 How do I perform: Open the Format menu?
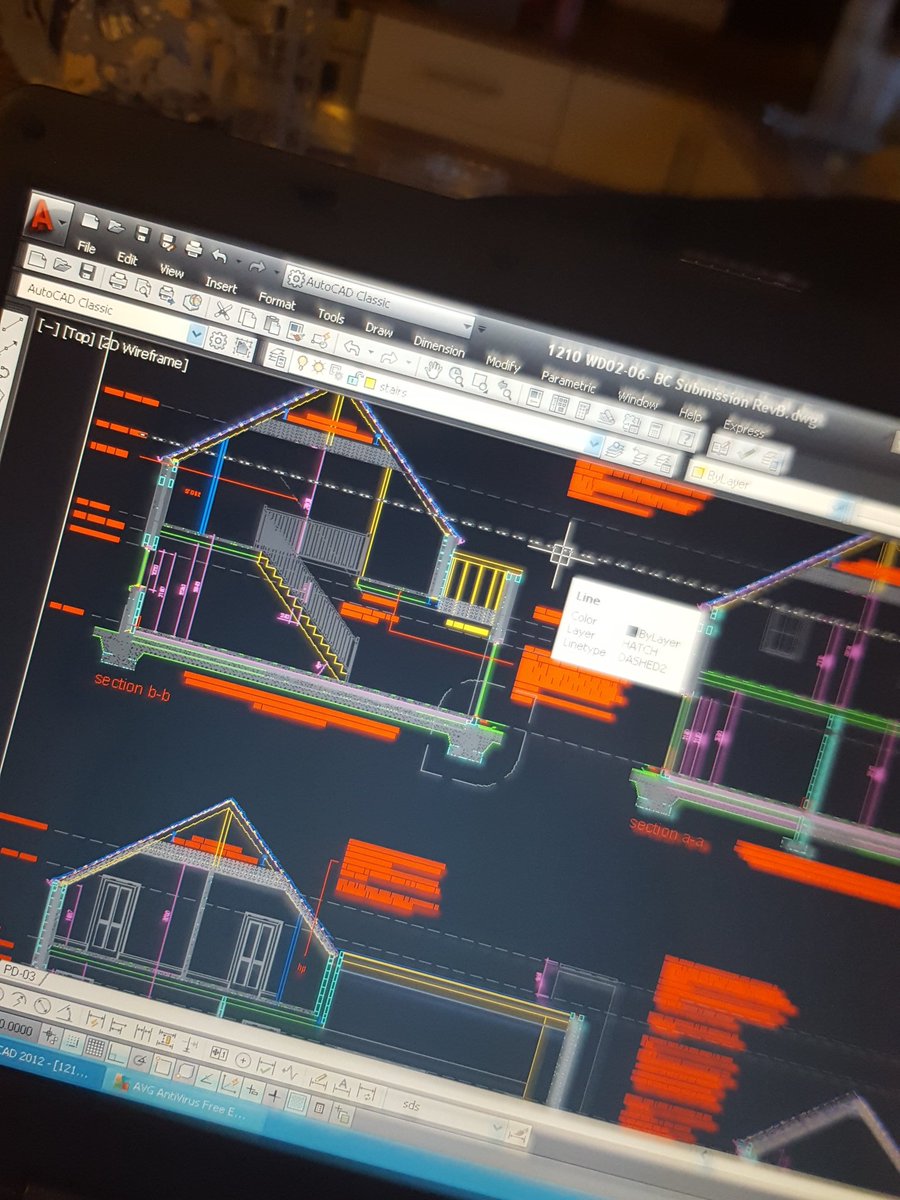[x=276, y=301]
